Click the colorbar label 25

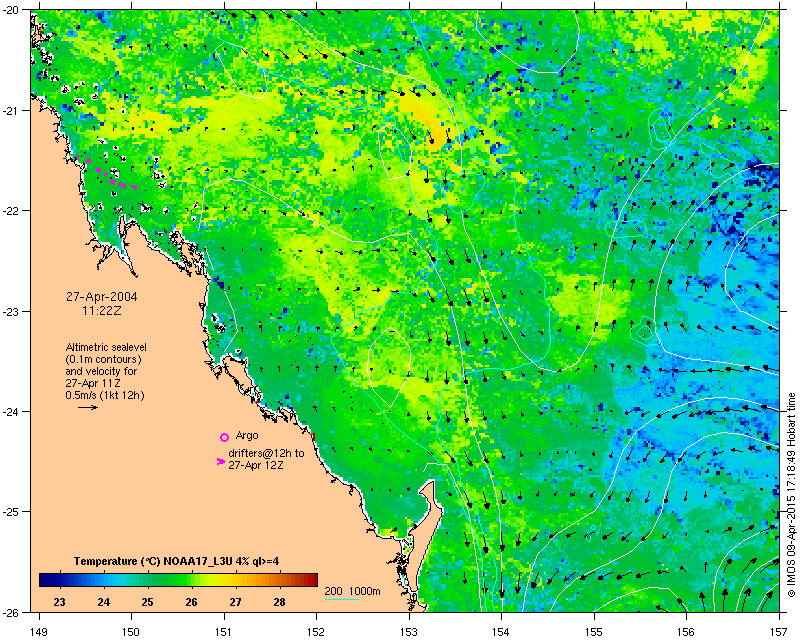pos(147,602)
